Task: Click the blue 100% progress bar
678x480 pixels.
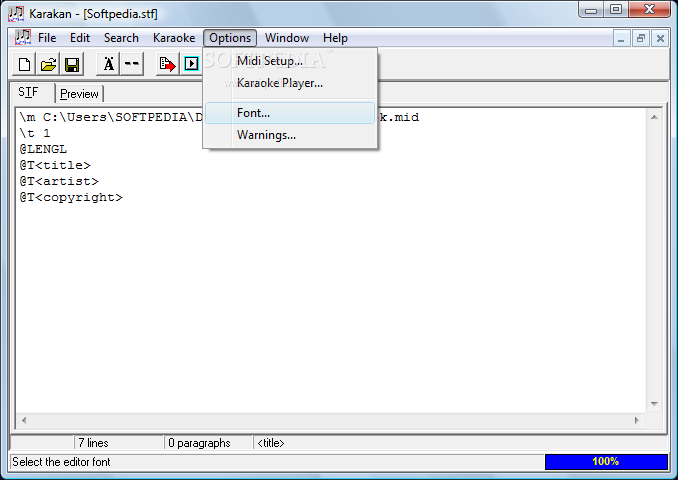Action: tap(606, 462)
